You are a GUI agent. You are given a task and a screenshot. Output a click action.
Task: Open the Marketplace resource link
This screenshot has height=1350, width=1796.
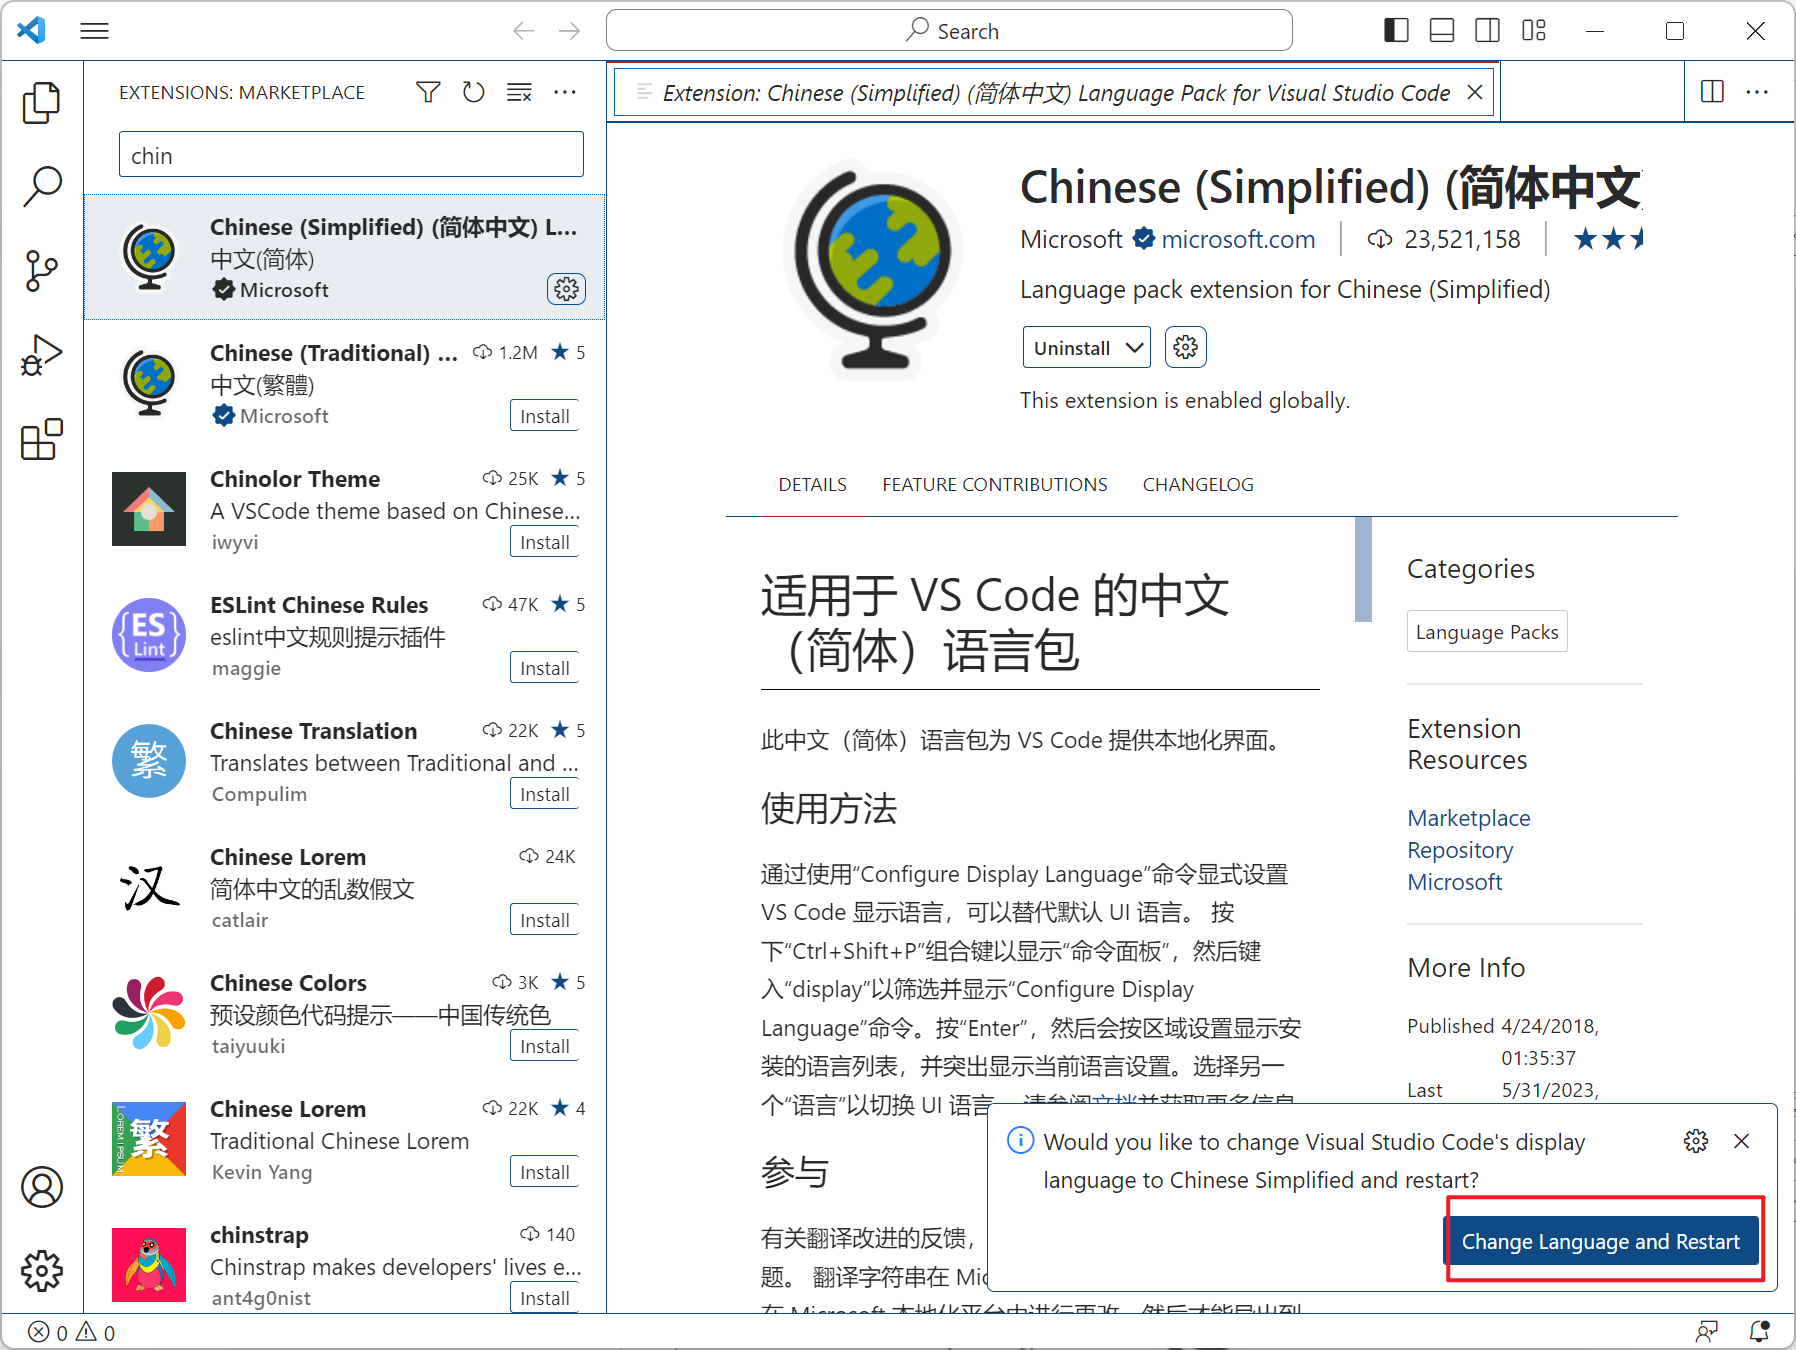[1468, 818]
